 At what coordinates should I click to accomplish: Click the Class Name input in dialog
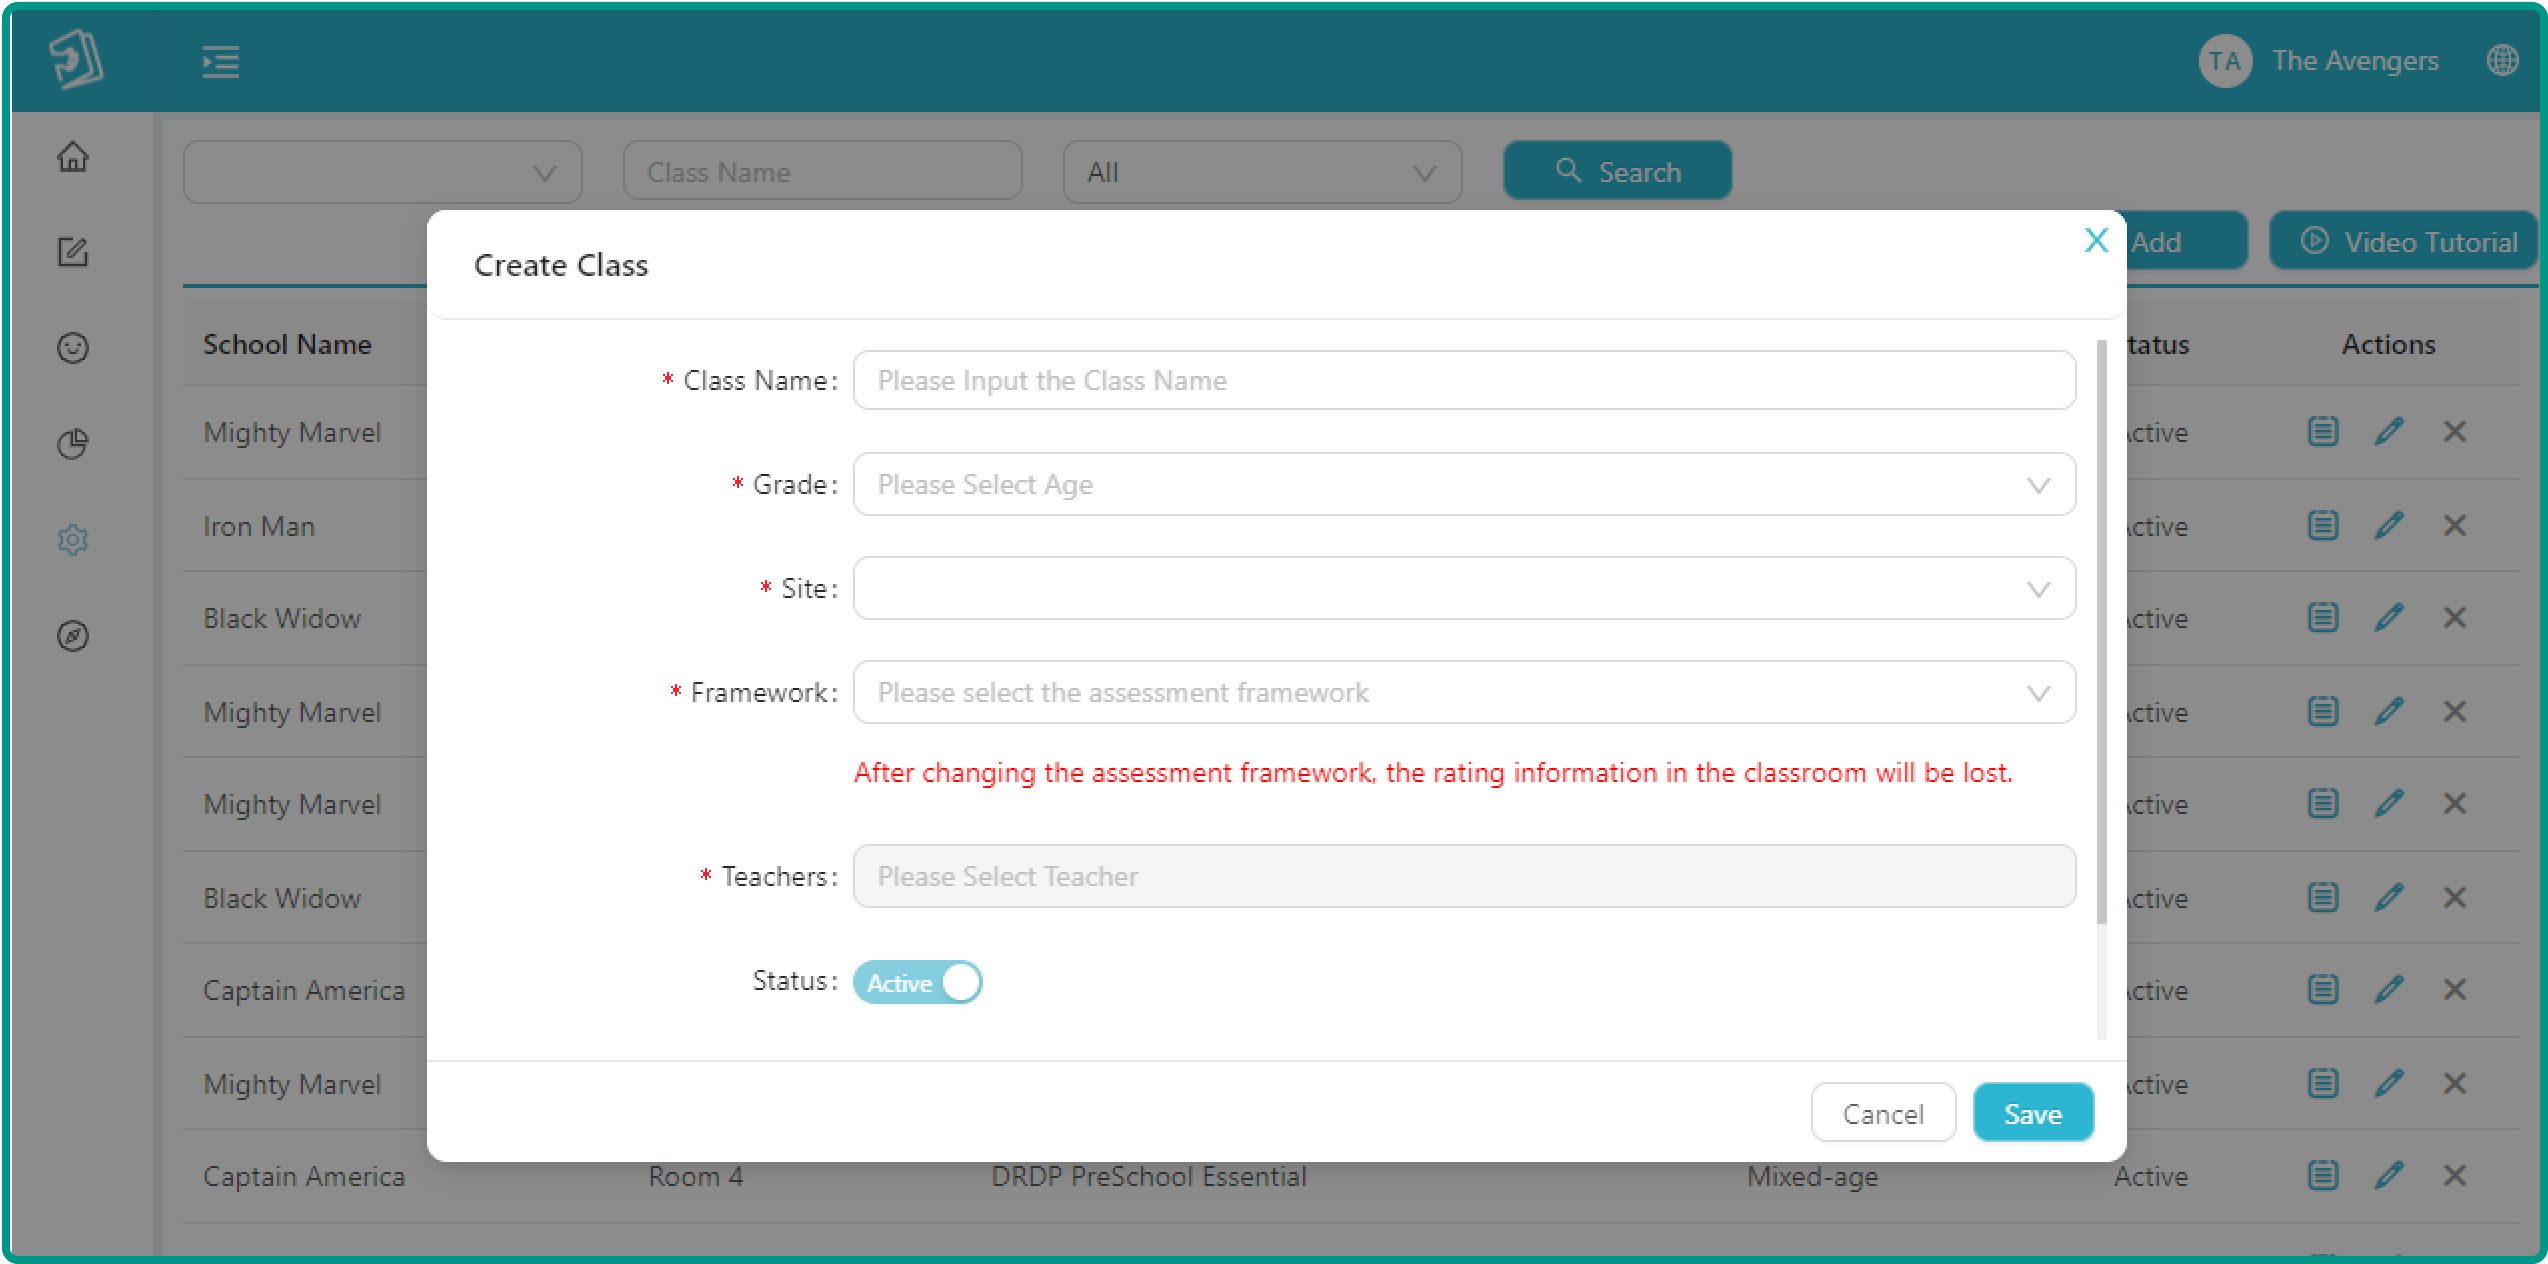tap(1464, 381)
